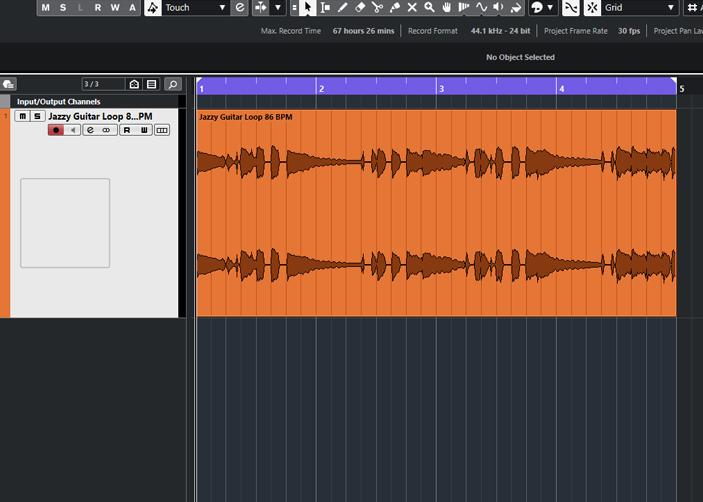Select the Range Selection tool
This screenshot has height=502, width=703.
(x=325, y=8)
